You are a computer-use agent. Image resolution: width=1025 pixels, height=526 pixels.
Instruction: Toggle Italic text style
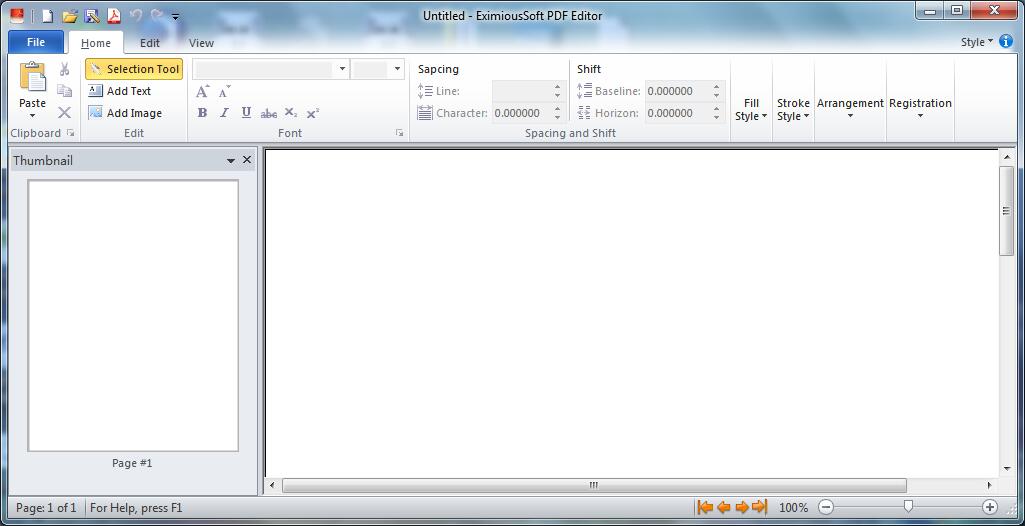click(224, 113)
